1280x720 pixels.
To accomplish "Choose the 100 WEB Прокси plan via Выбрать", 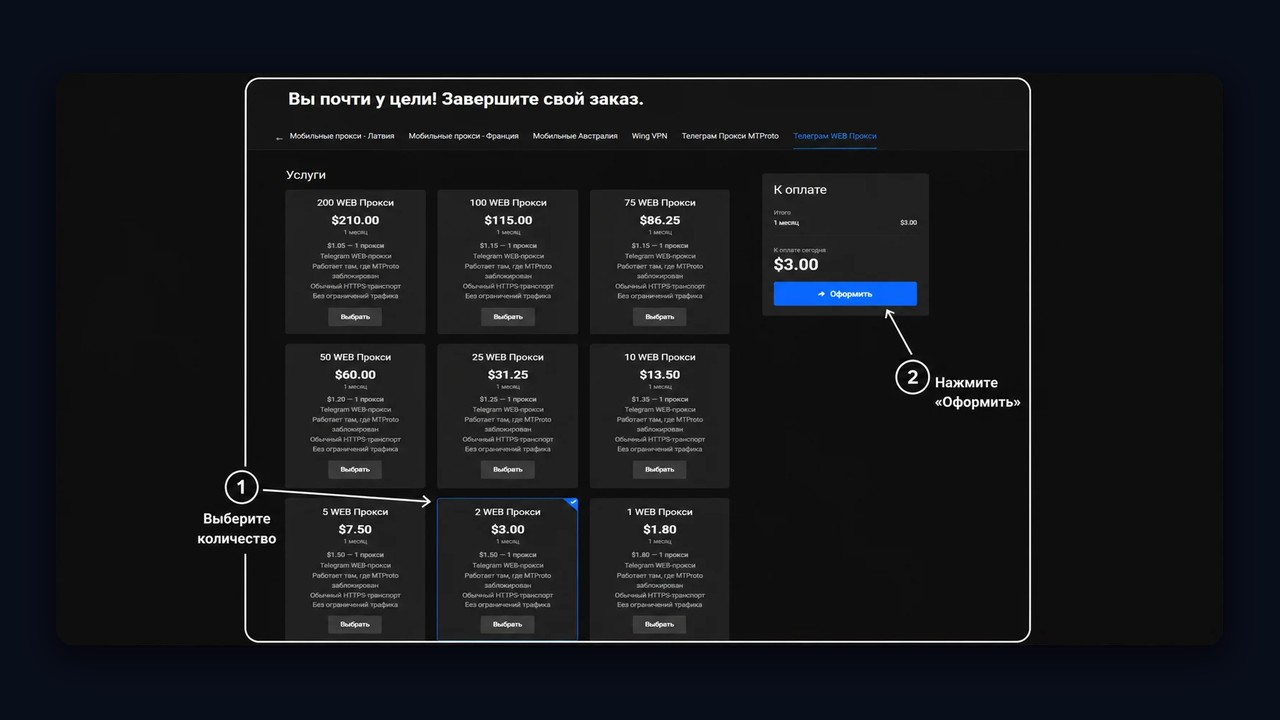I will 507,317.
